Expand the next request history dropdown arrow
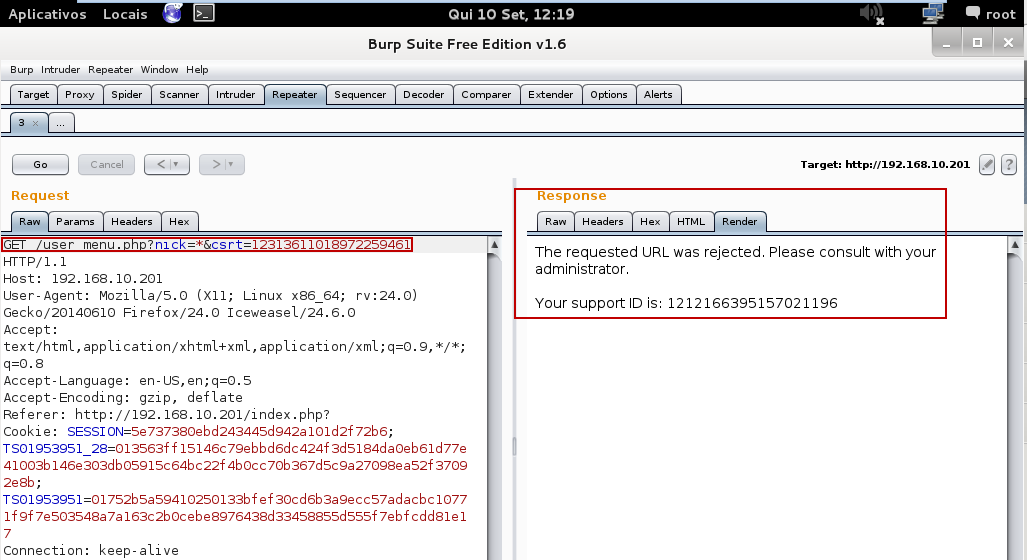Viewport: 1027px width, 560px height. [x=231, y=164]
